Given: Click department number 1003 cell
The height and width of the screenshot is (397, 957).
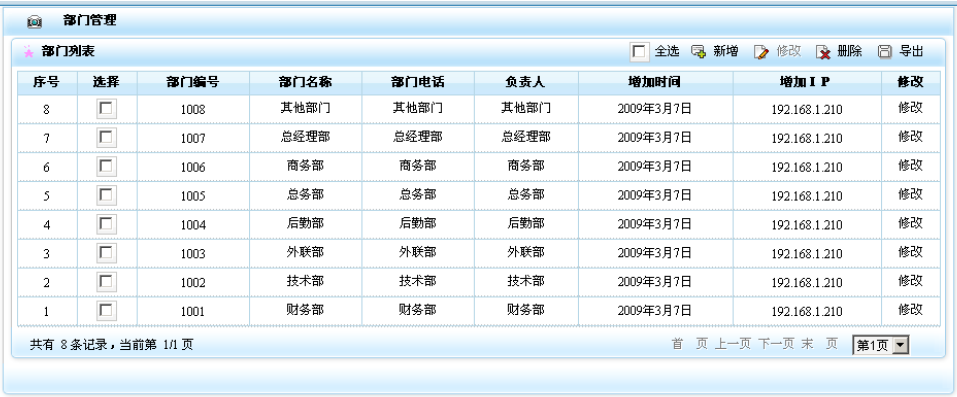Looking at the screenshot, I should (x=193, y=254).
